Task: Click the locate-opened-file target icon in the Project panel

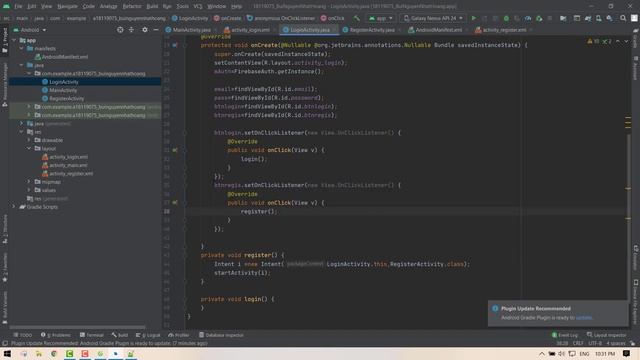Action: (120, 30)
